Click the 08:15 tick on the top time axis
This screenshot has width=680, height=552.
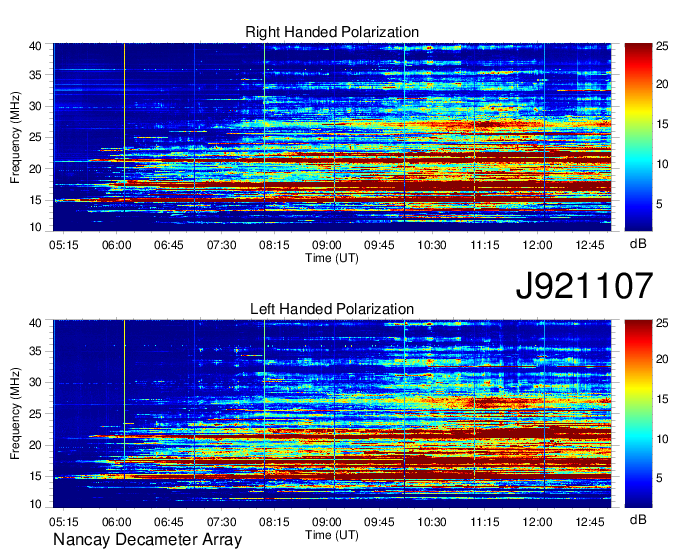[x=274, y=245]
